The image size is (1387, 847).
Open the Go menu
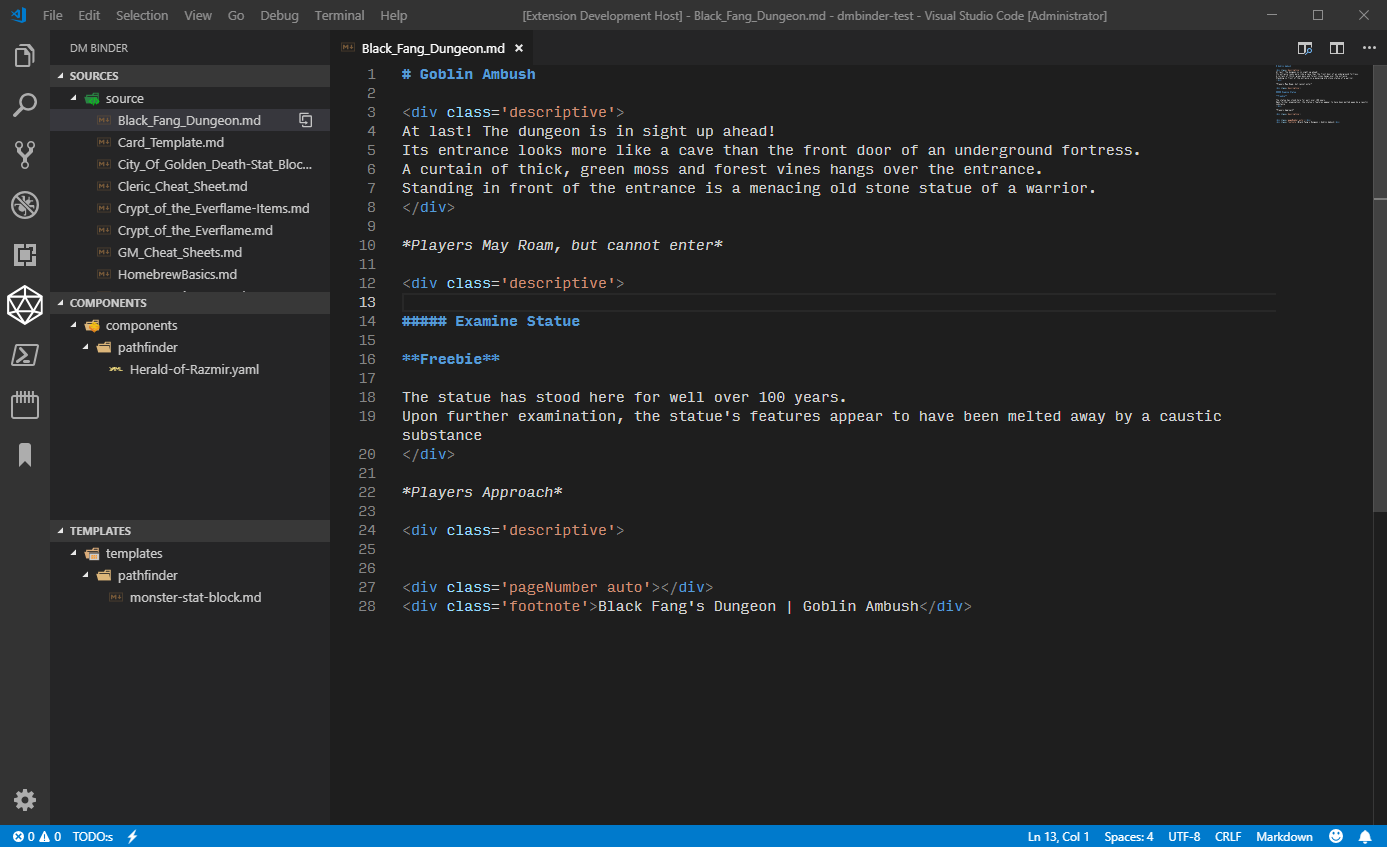click(236, 16)
